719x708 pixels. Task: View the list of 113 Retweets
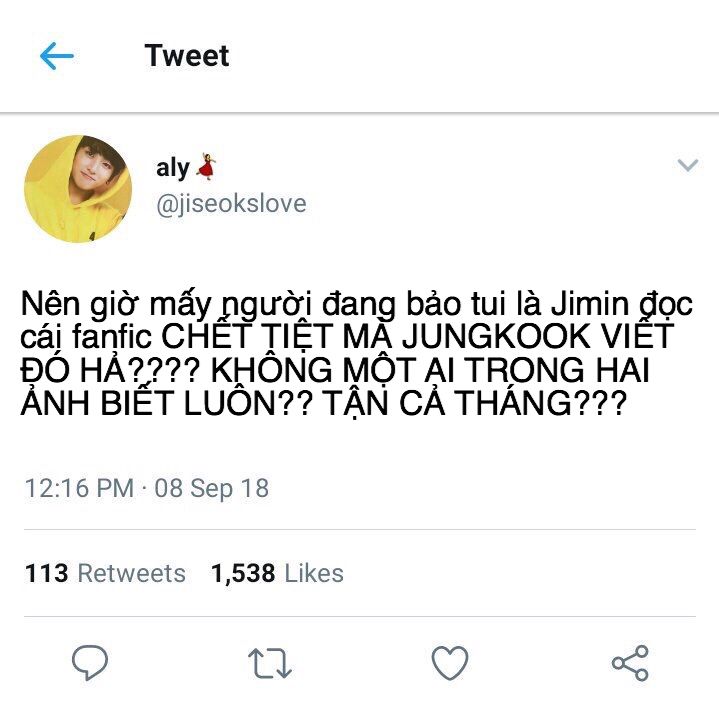(105, 573)
